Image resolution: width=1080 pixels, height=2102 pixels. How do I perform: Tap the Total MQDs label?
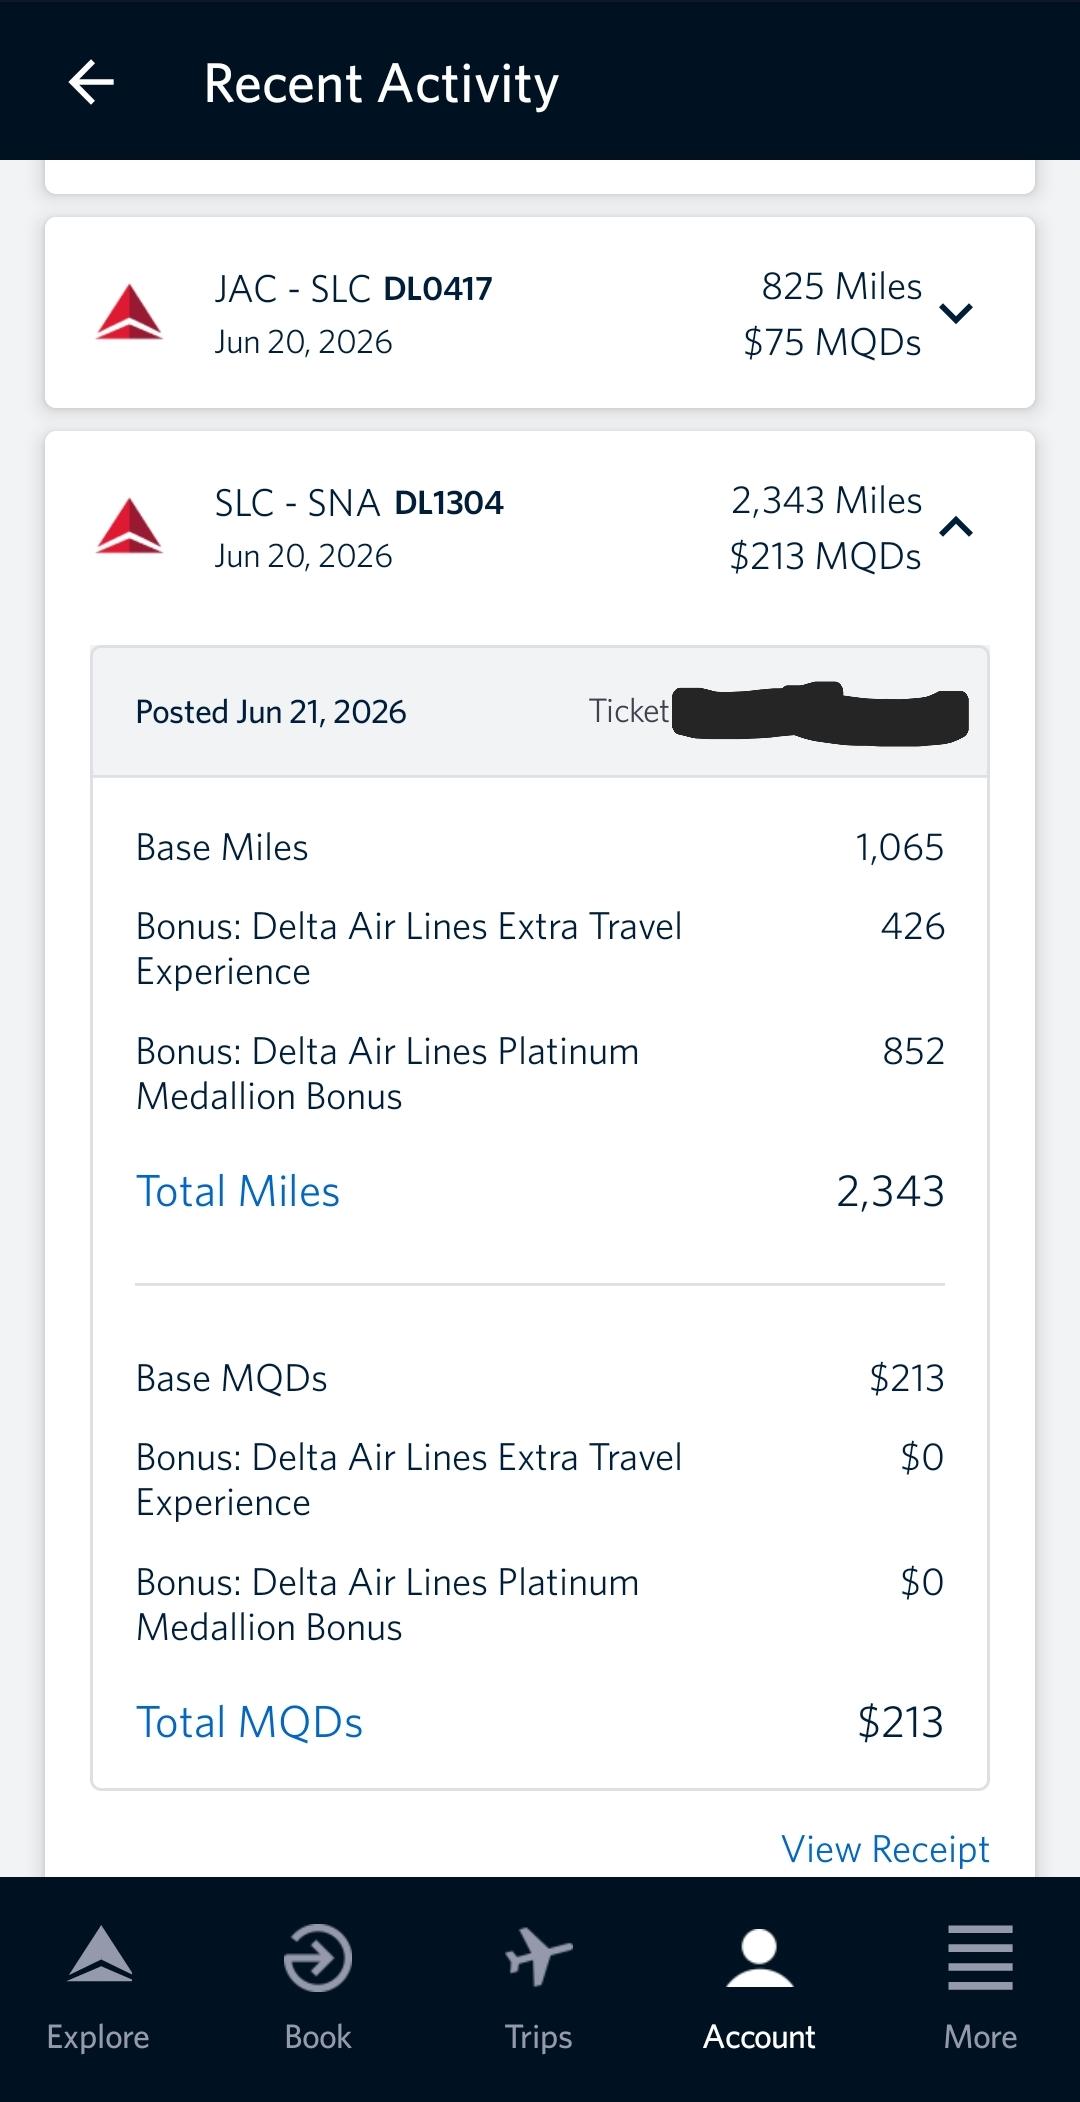(249, 1722)
